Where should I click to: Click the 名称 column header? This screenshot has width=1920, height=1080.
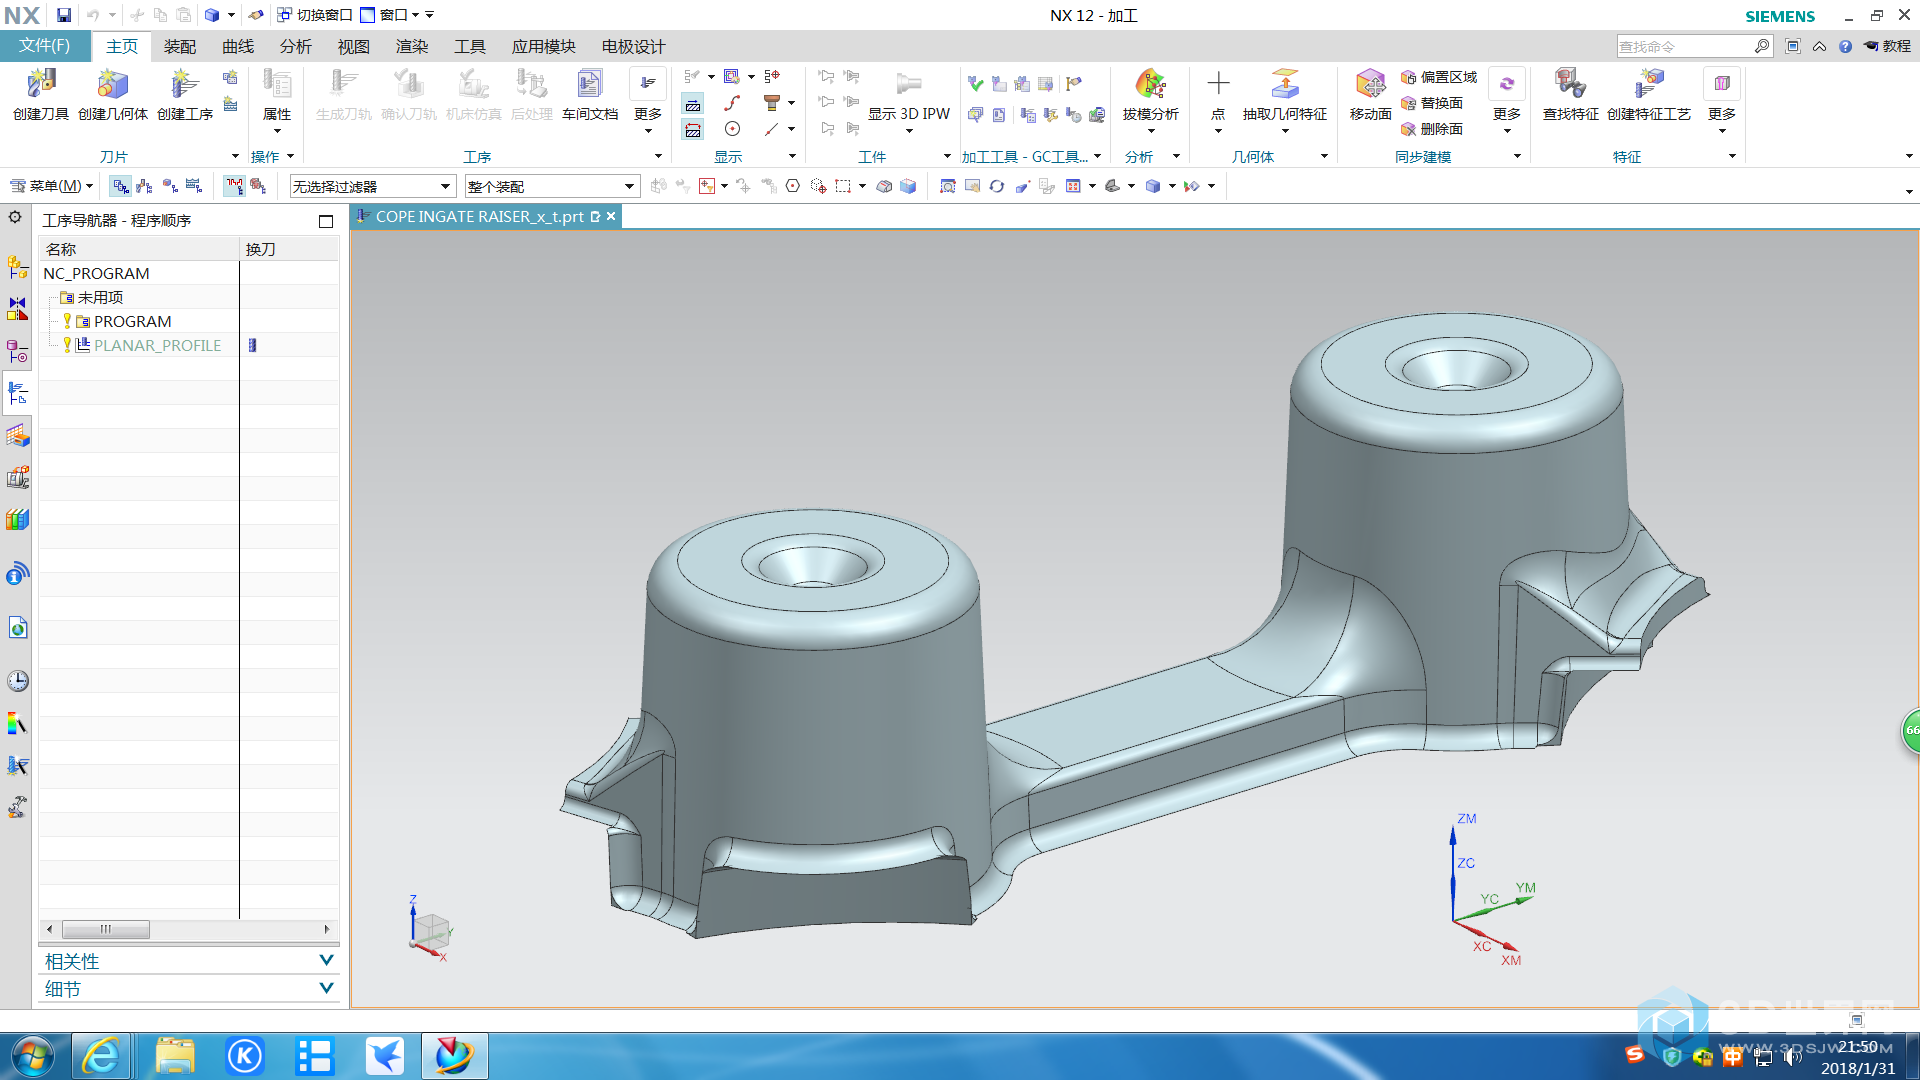point(139,249)
